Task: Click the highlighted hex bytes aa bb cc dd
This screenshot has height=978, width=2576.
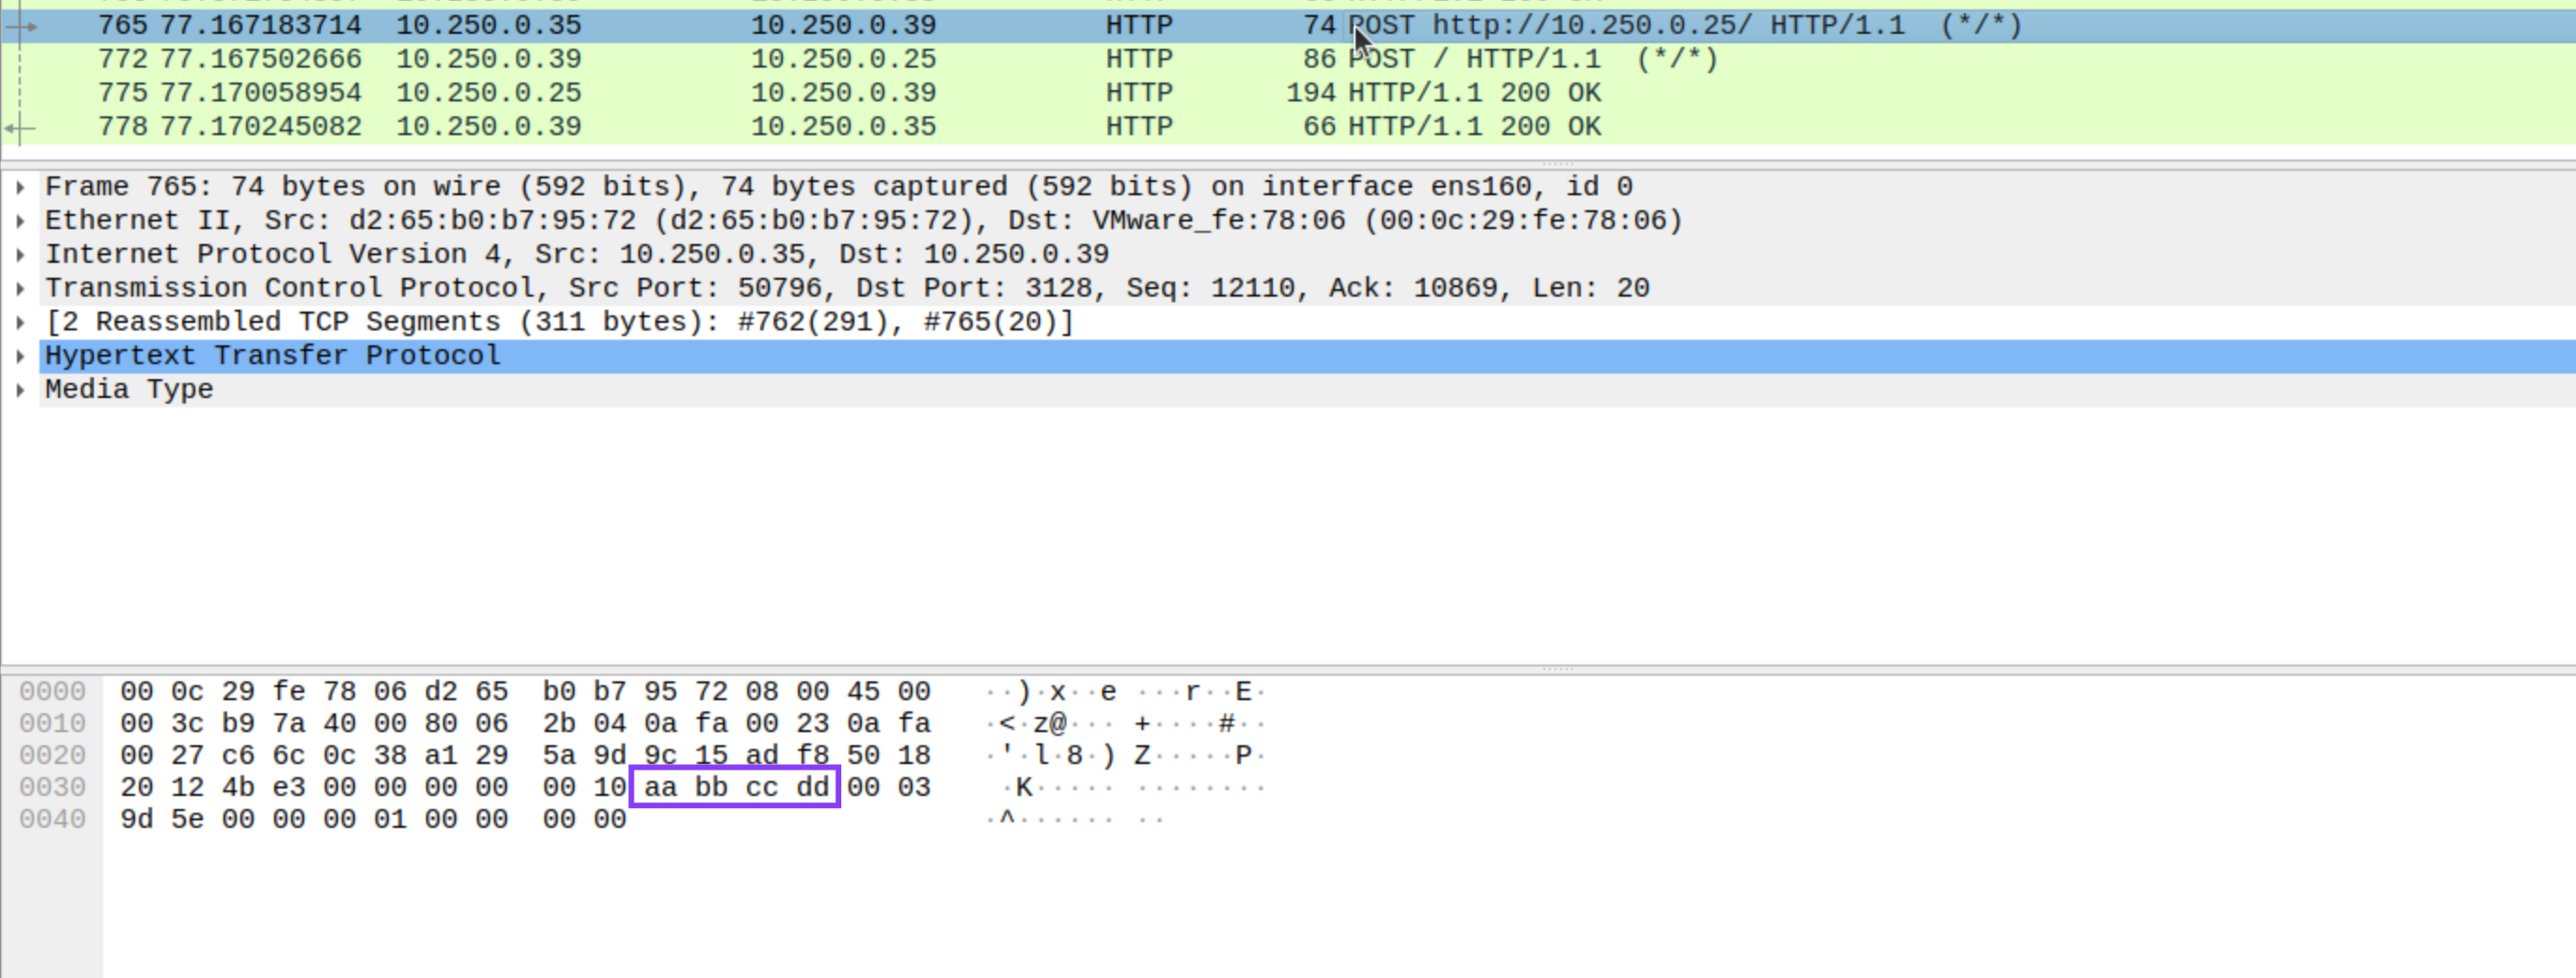Action: [x=735, y=787]
